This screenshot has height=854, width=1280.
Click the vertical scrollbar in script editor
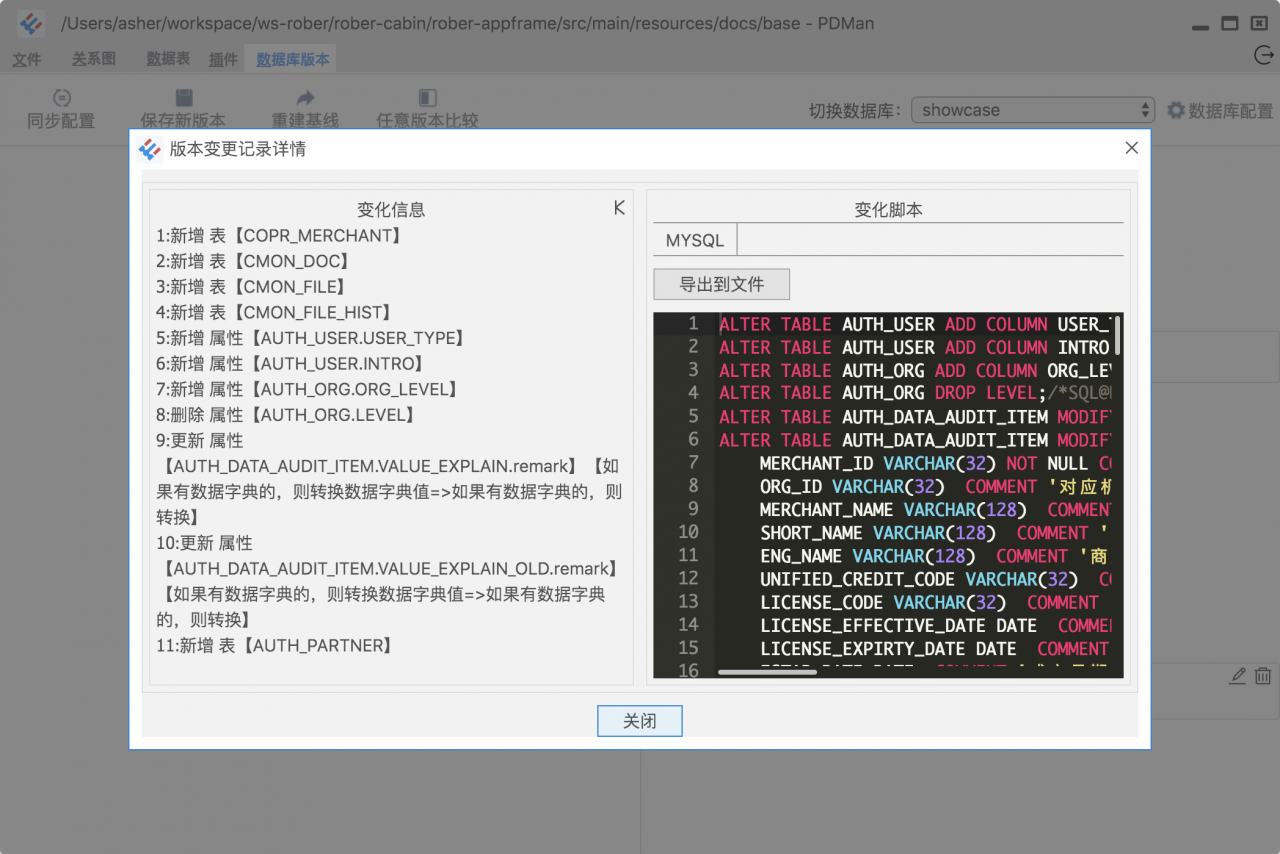click(x=1117, y=335)
